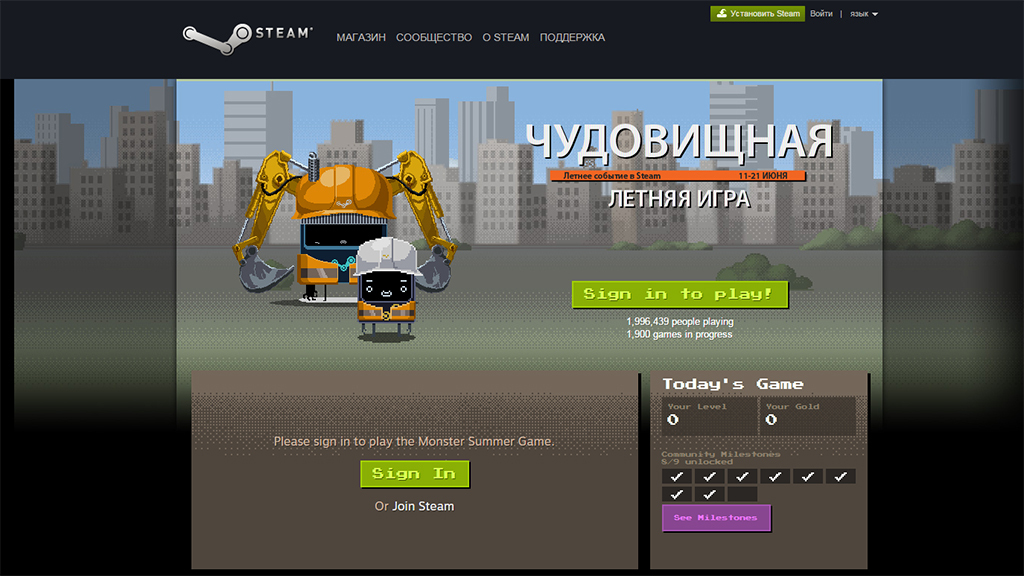Click the ЛЕТНЯЯ ИГРА subtitle
This screenshot has width=1024, height=576.
[x=679, y=199]
